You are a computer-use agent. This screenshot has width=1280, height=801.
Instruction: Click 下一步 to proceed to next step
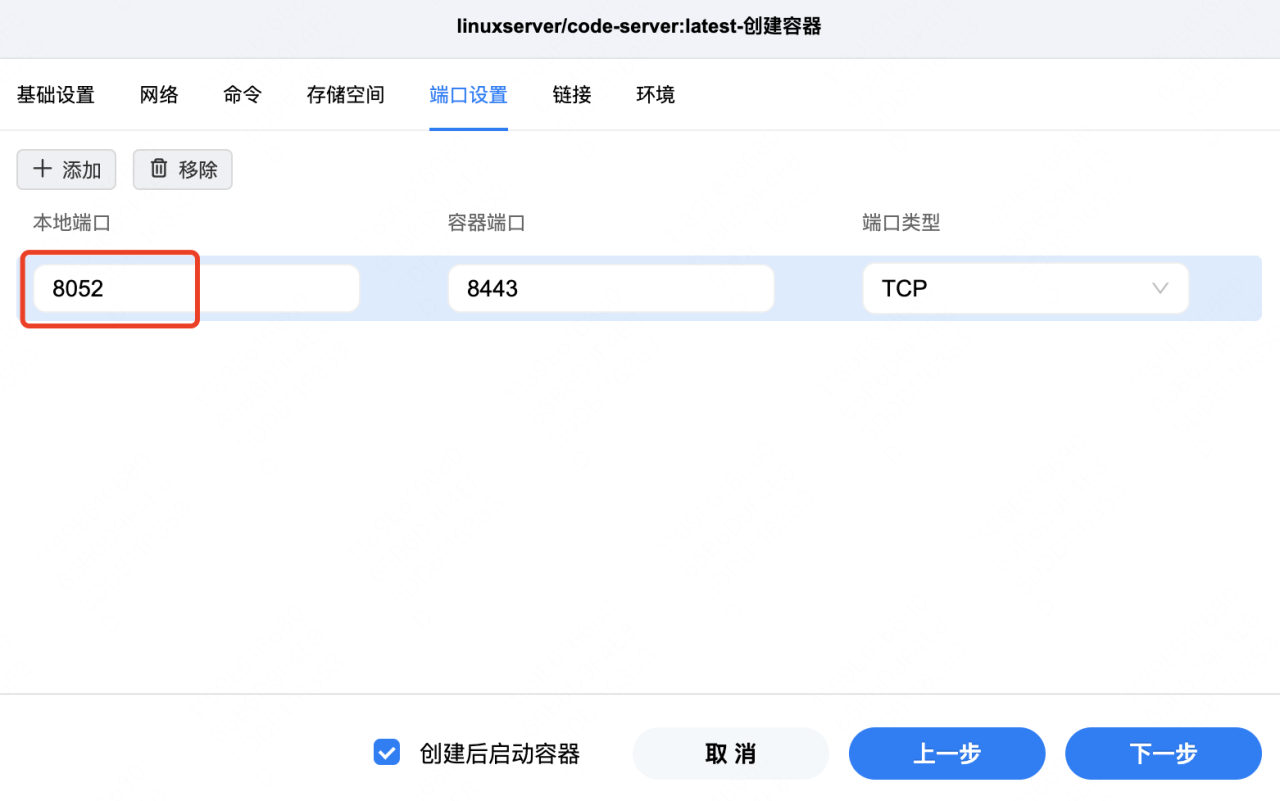coord(1162,753)
